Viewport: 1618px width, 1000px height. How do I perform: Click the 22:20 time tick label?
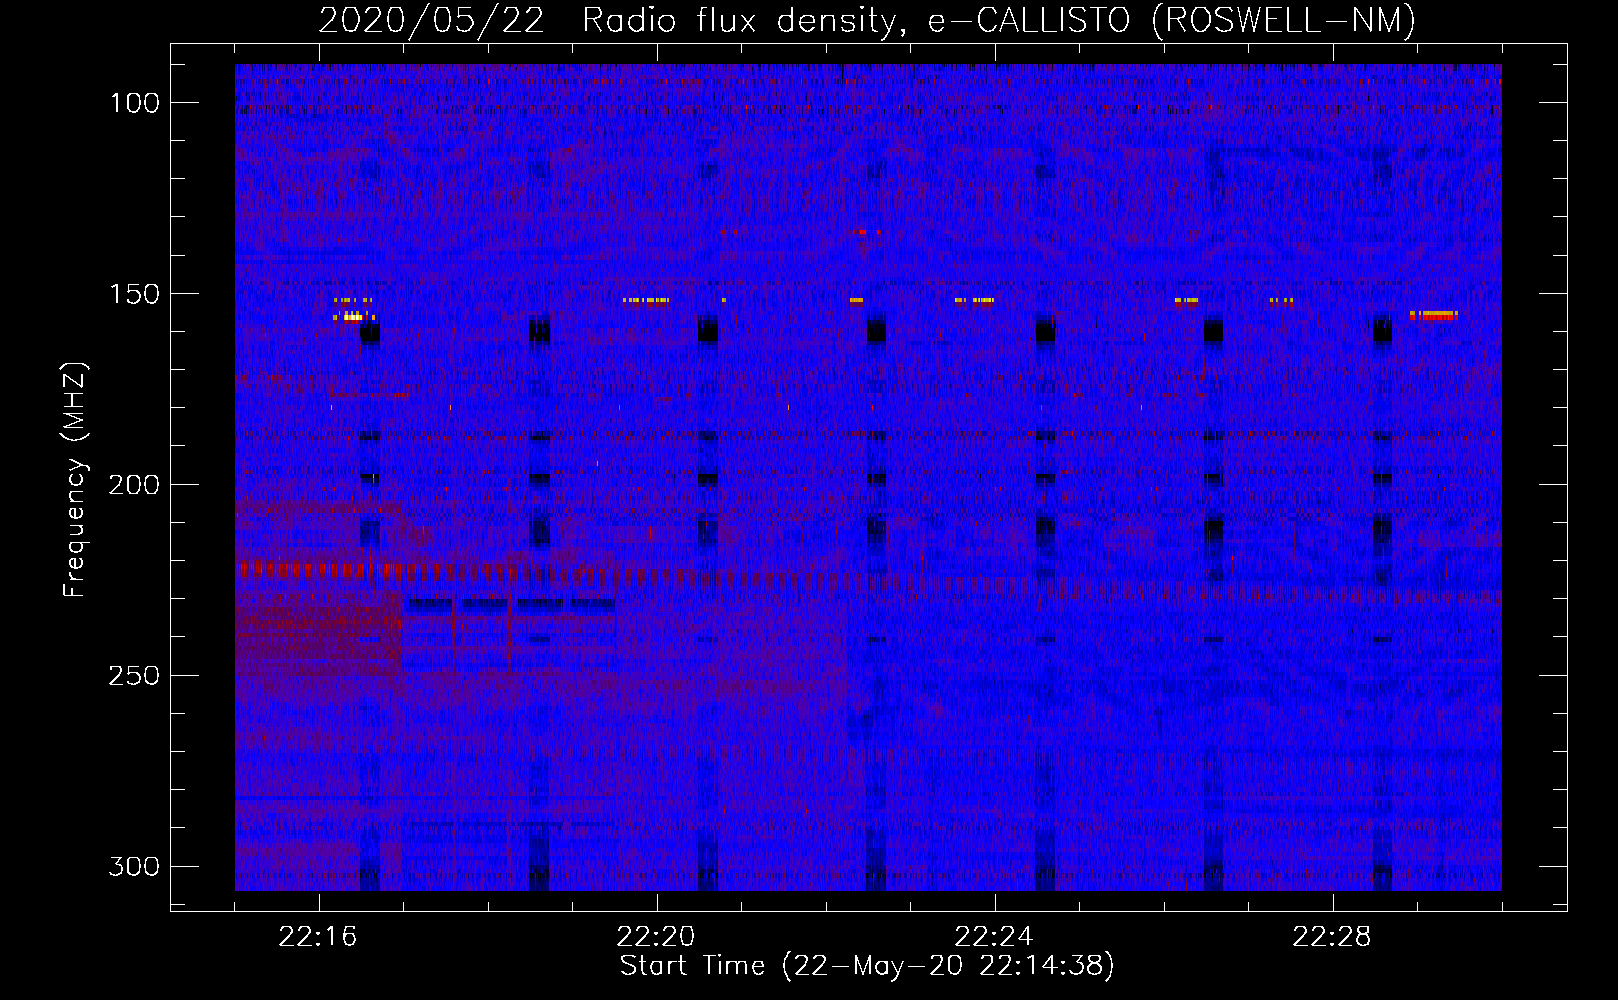(x=656, y=937)
